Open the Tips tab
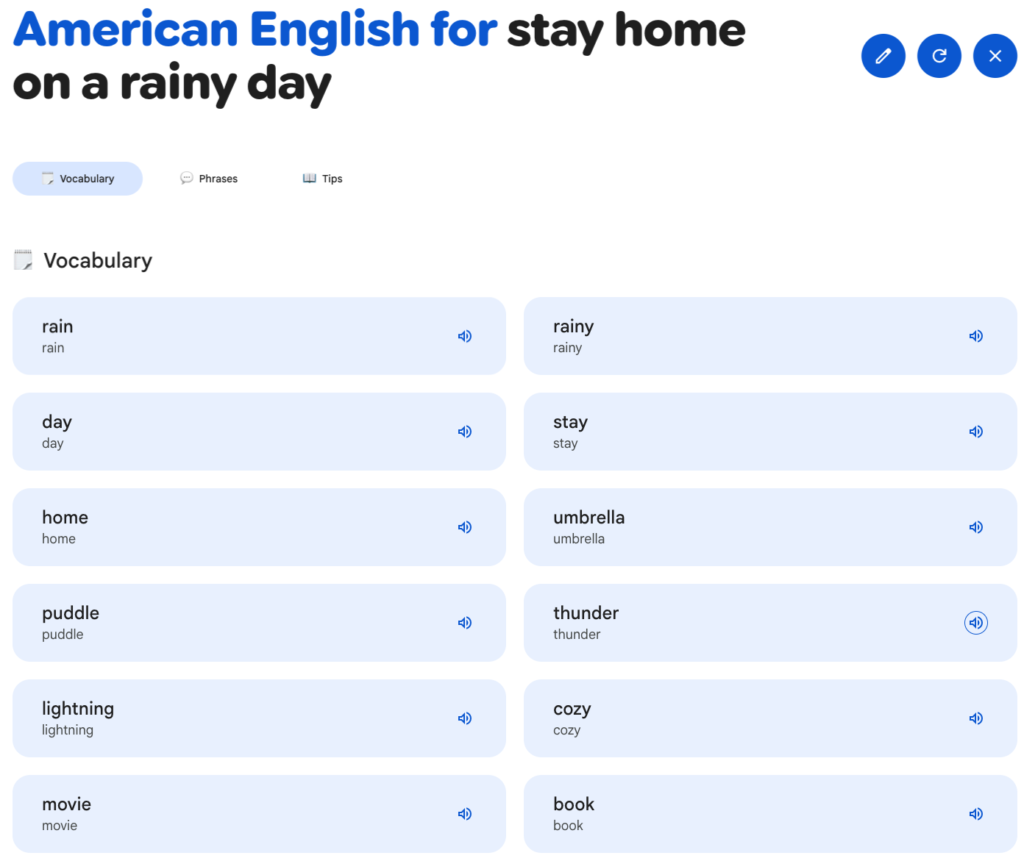 pos(323,178)
